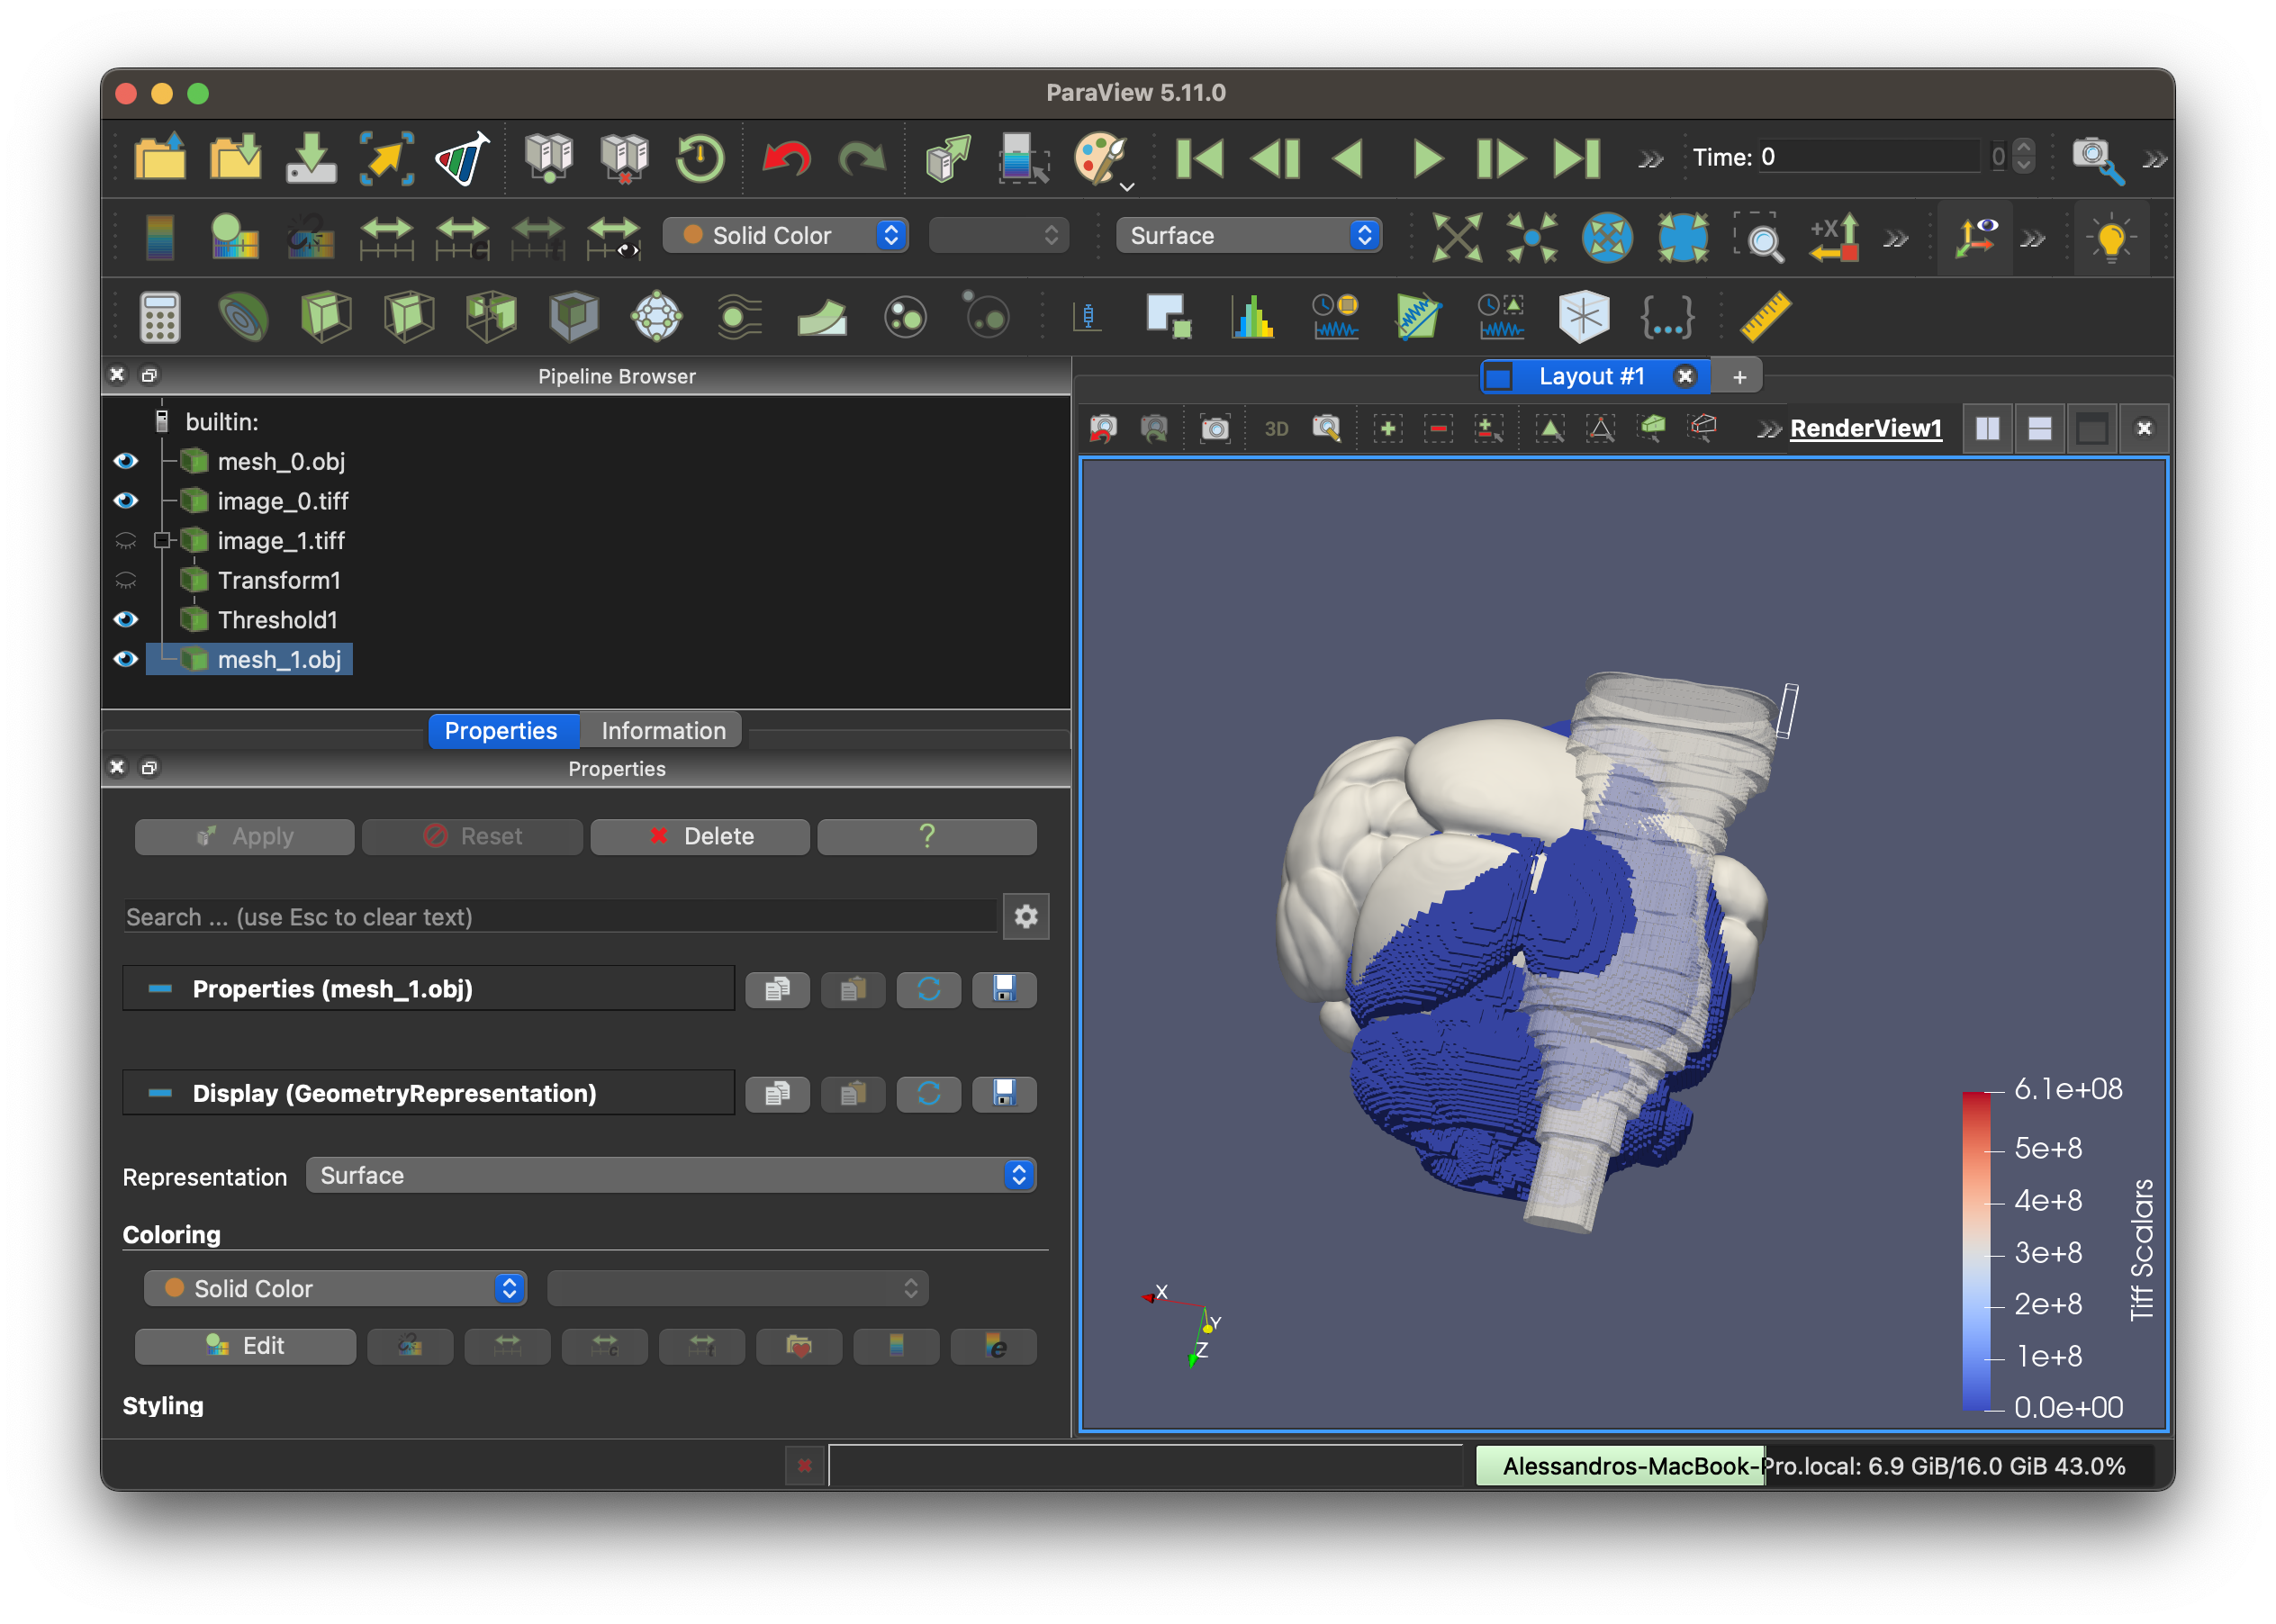Collapse the image_1.tiff tree node
2276x1624 pixels.
(x=163, y=541)
